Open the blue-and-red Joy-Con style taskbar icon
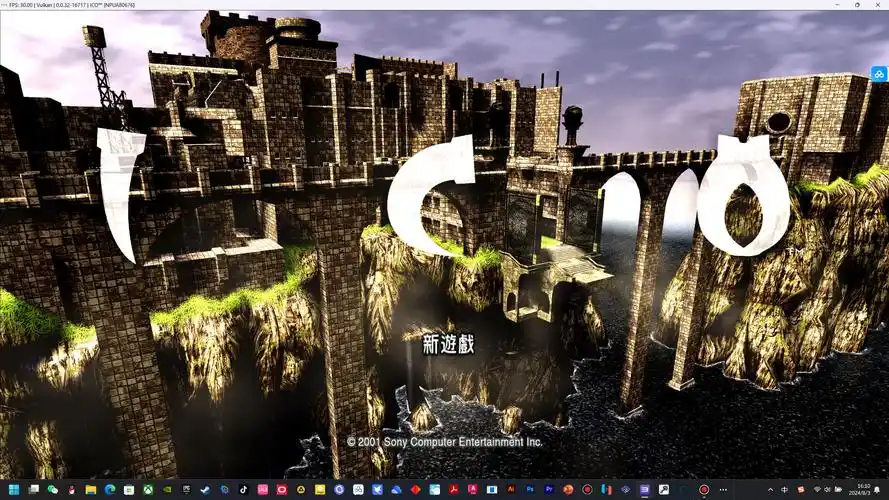Image resolution: width=889 pixels, height=500 pixels. pos(607,489)
